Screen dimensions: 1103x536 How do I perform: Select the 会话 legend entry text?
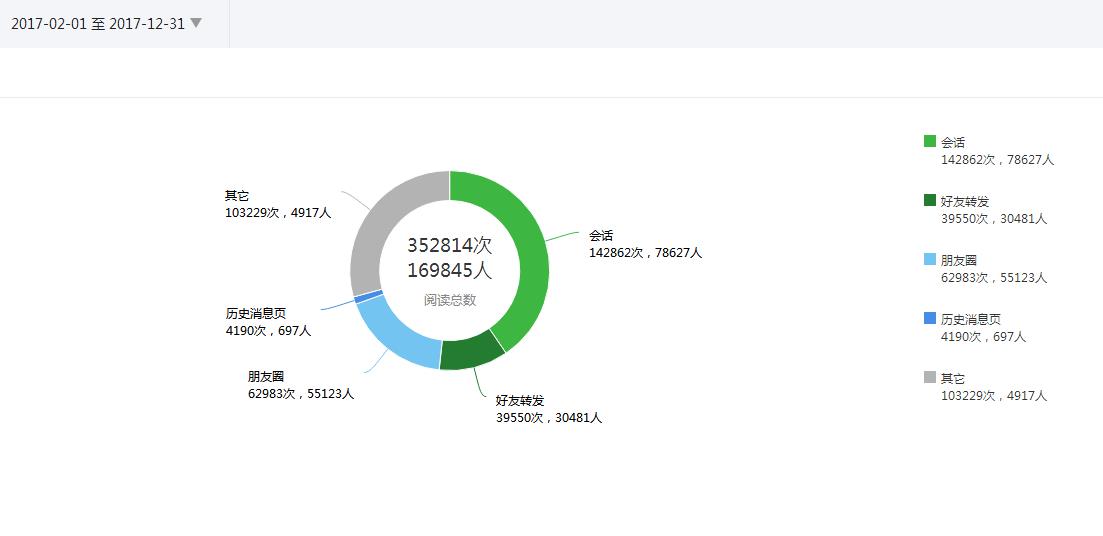pos(953,142)
